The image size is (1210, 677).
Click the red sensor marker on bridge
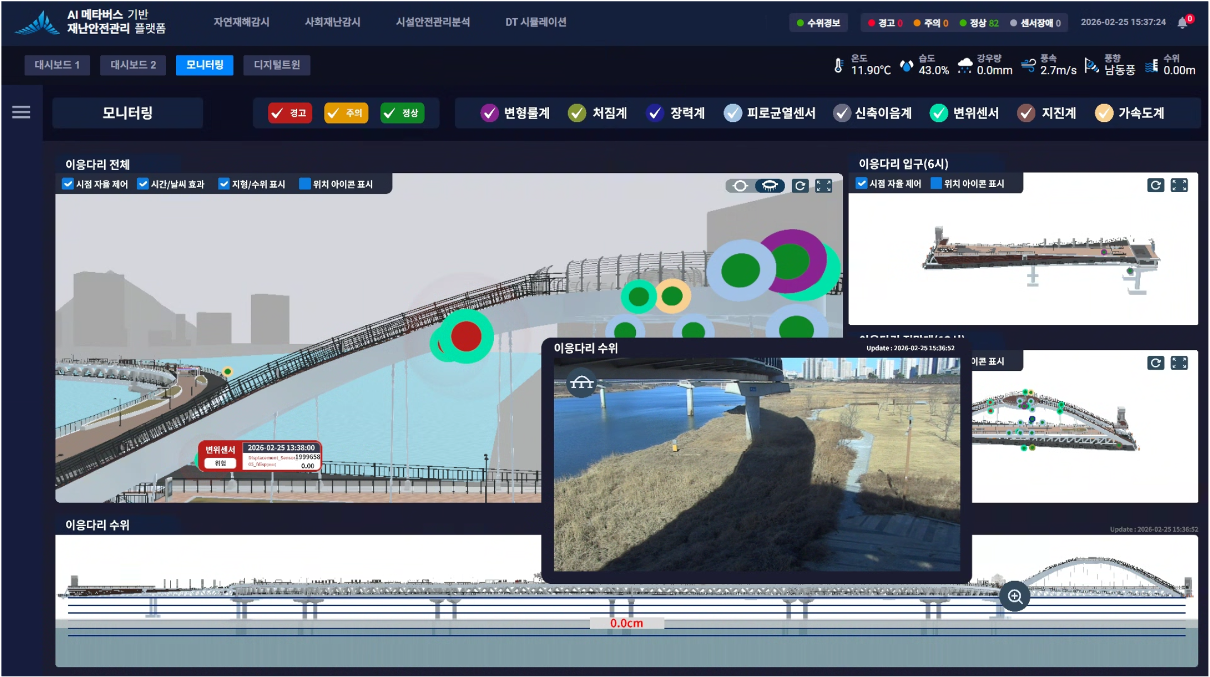(x=465, y=336)
